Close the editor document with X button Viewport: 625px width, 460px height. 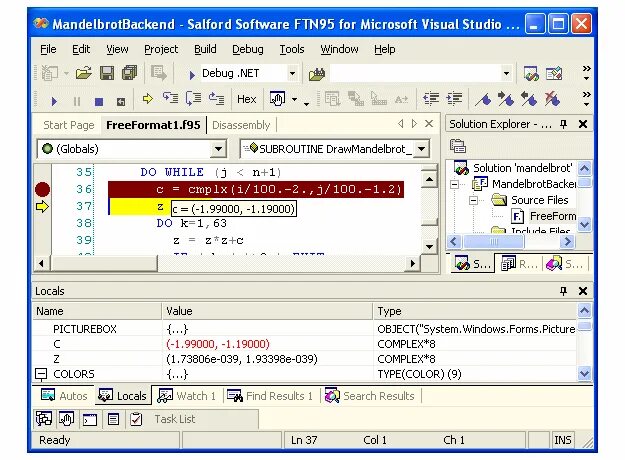(429, 124)
